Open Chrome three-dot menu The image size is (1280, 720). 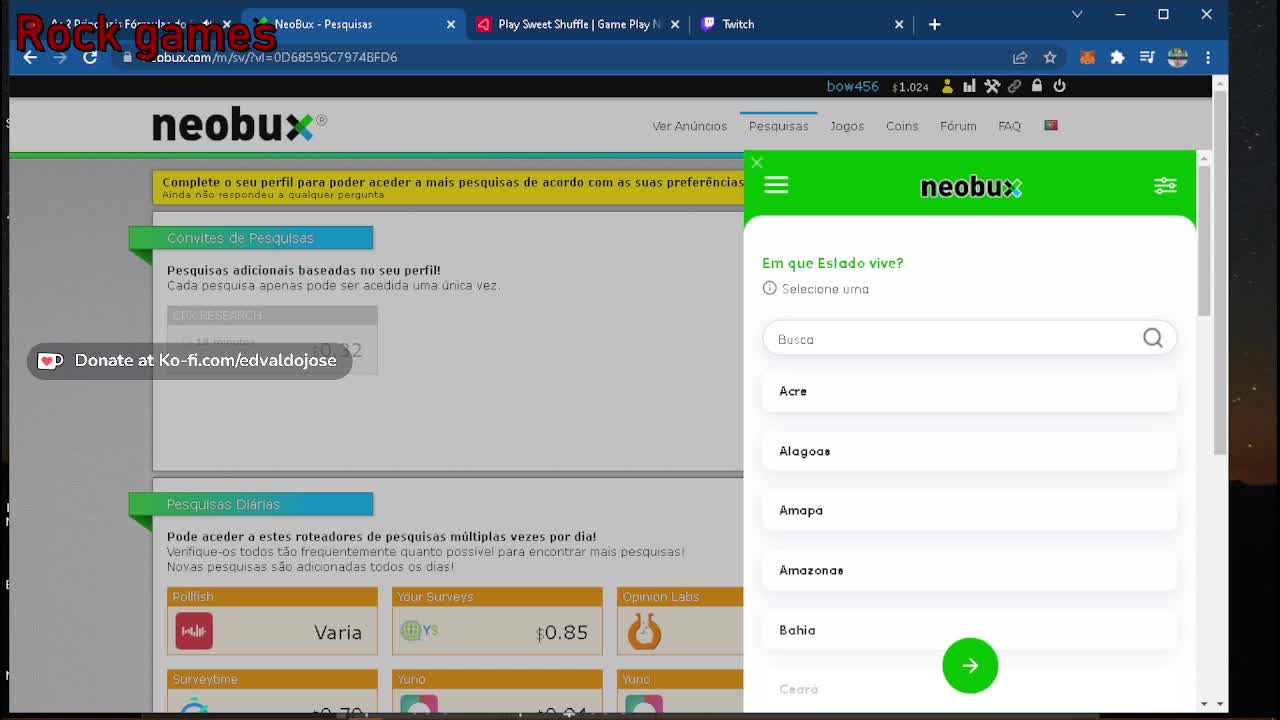pos(1208,58)
